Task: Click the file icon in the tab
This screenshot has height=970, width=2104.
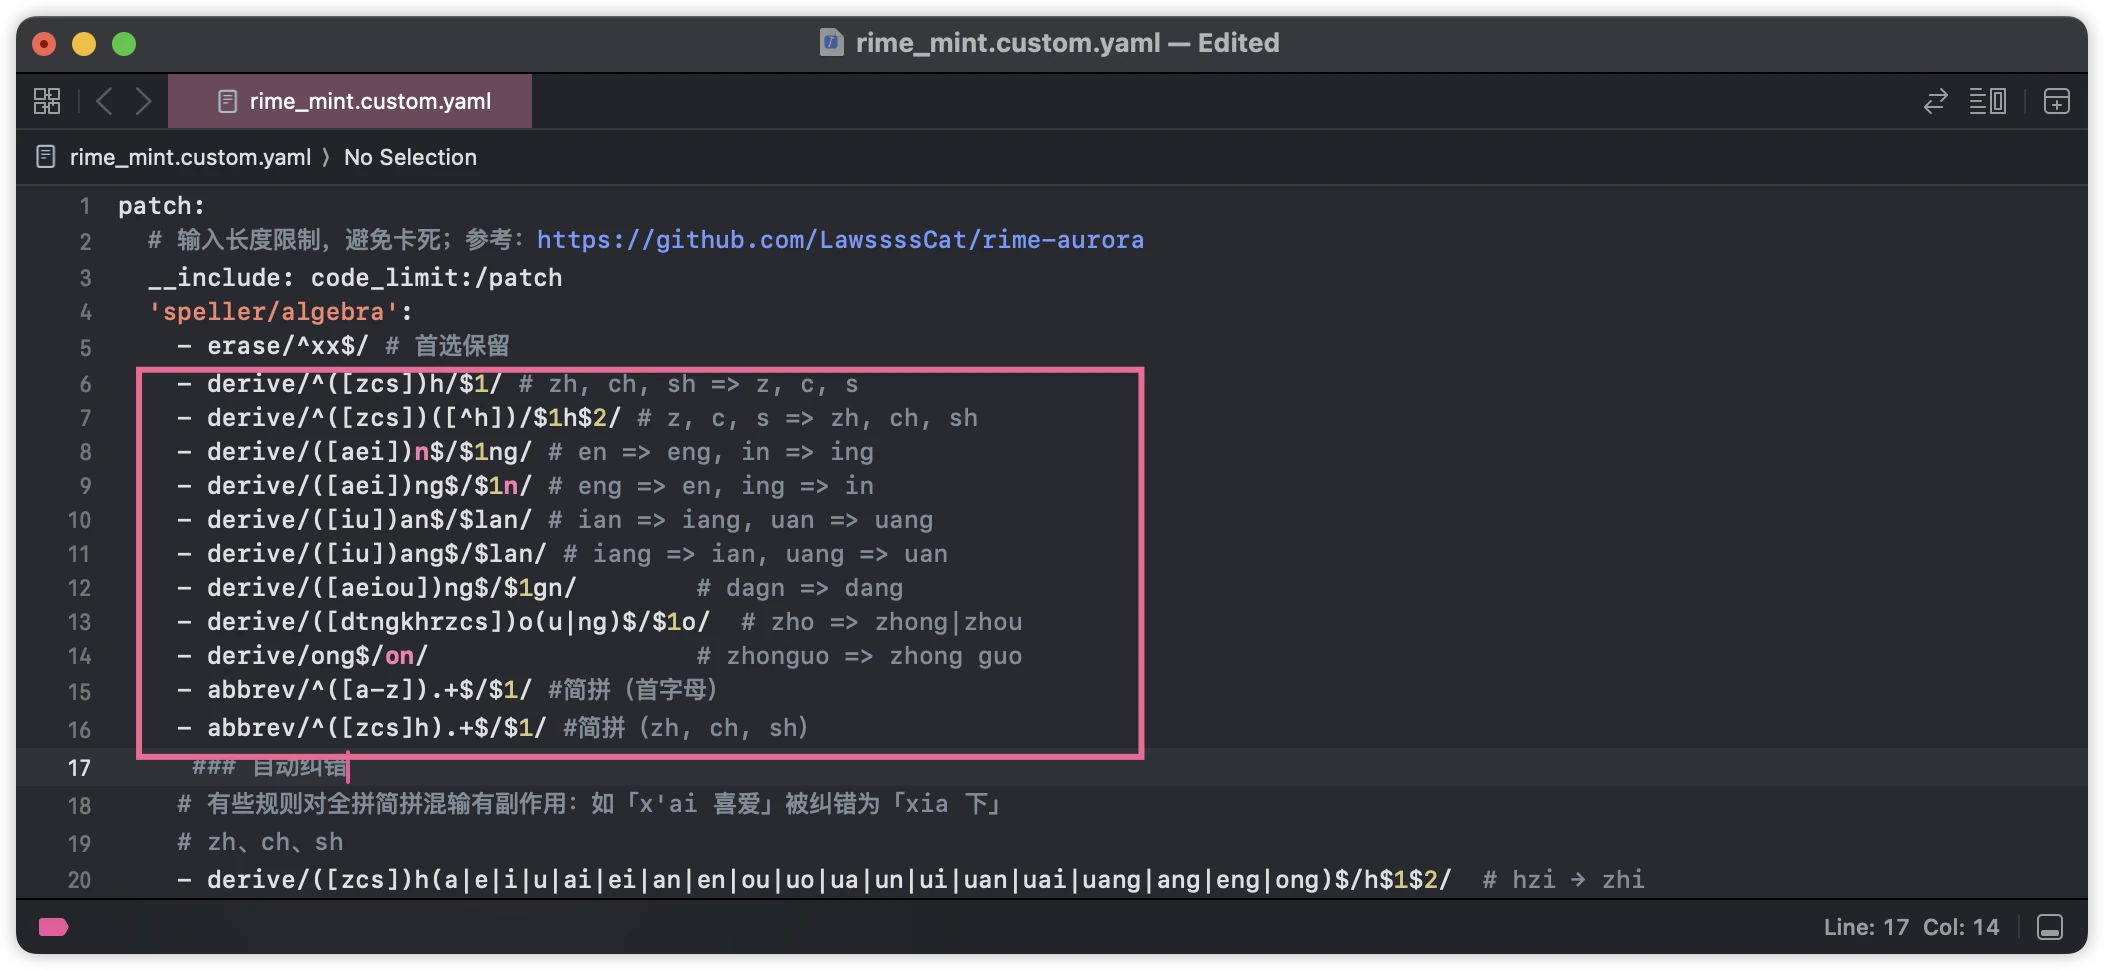Action: pyautogui.click(x=227, y=101)
